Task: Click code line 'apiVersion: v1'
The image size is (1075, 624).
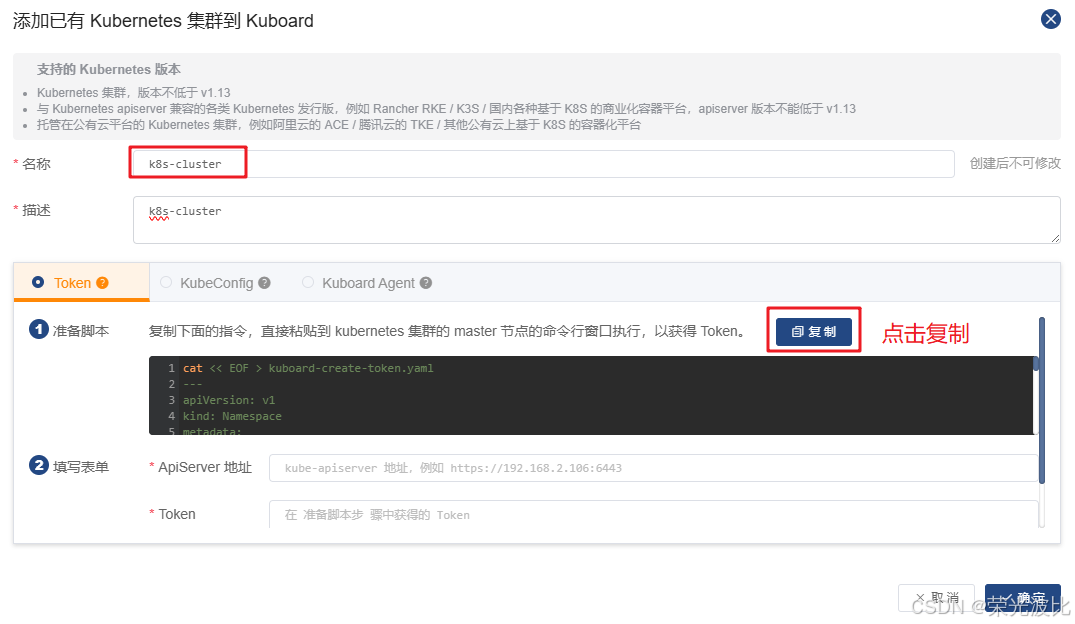Action: [x=228, y=400]
